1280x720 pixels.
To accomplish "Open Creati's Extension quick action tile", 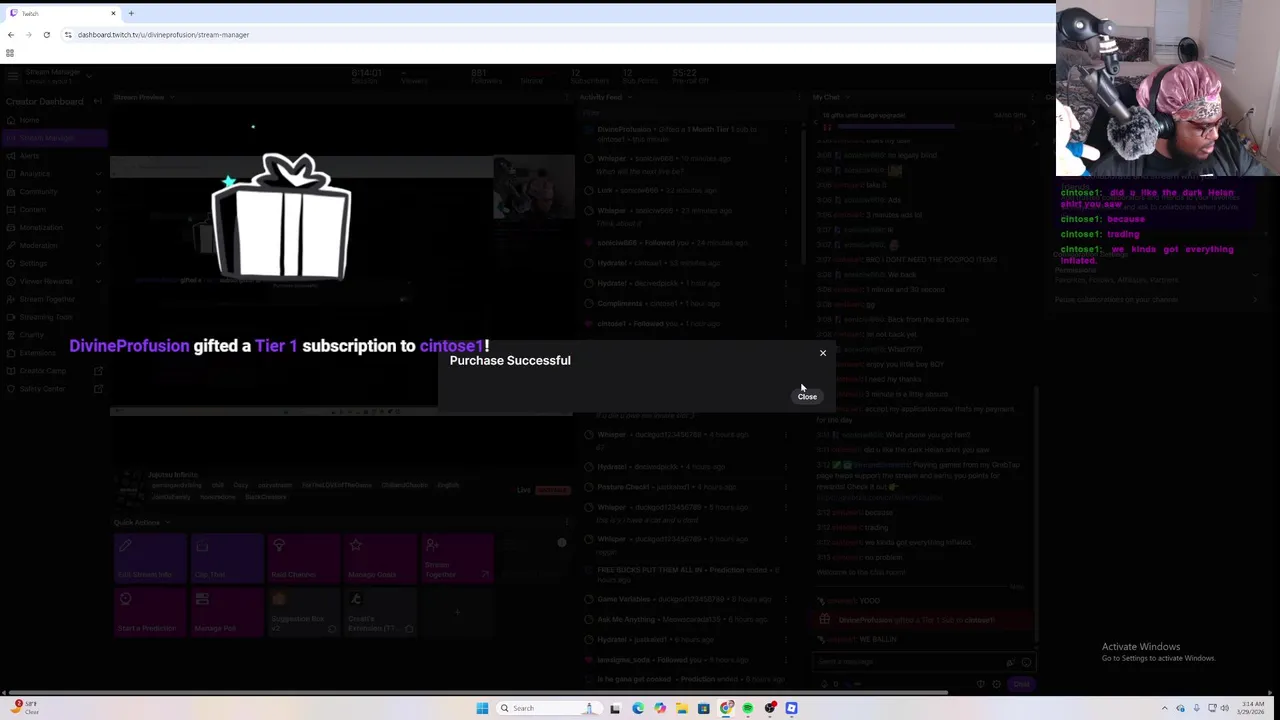I will point(381,612).
